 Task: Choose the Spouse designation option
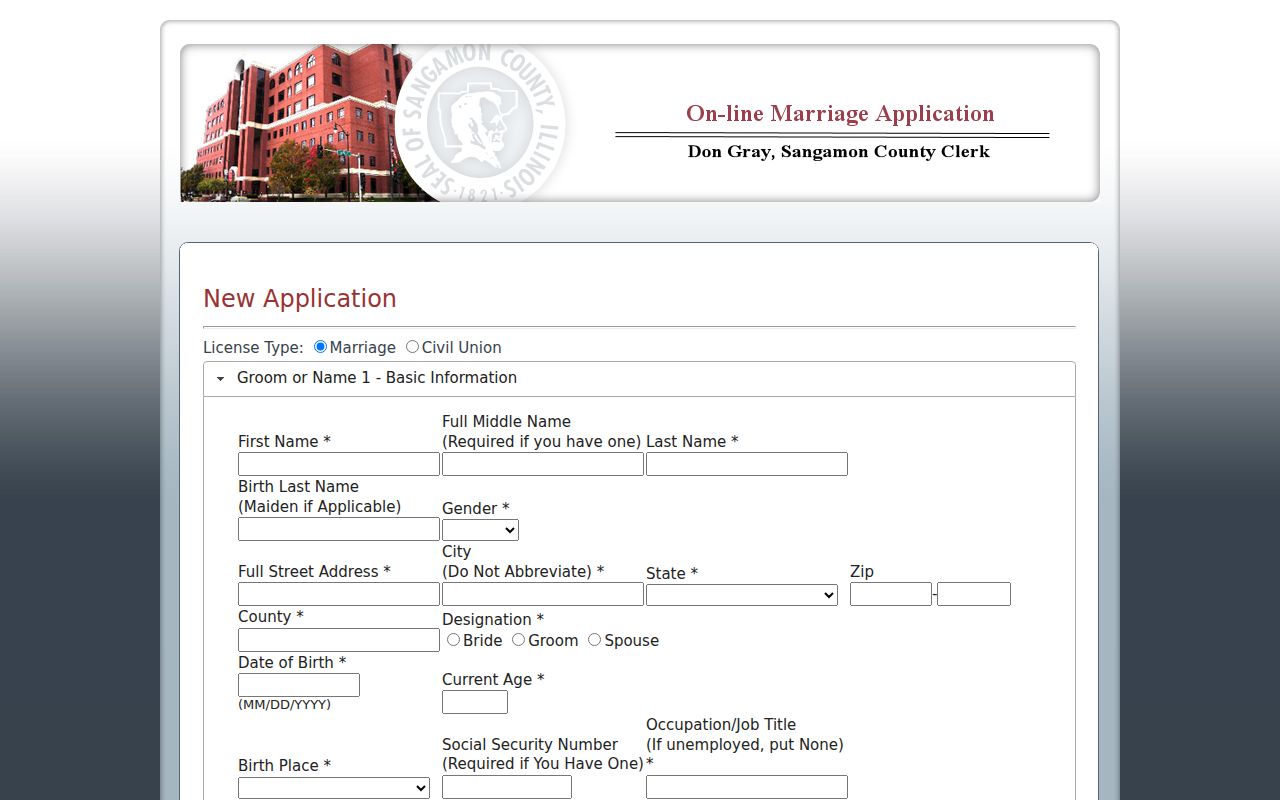click(x=594, y=640)
